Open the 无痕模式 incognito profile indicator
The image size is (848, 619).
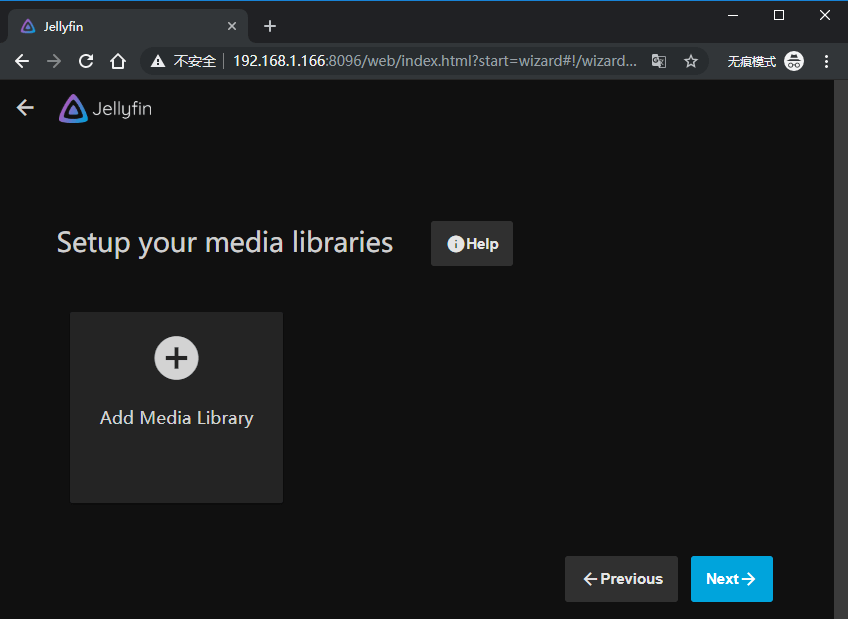765,61
